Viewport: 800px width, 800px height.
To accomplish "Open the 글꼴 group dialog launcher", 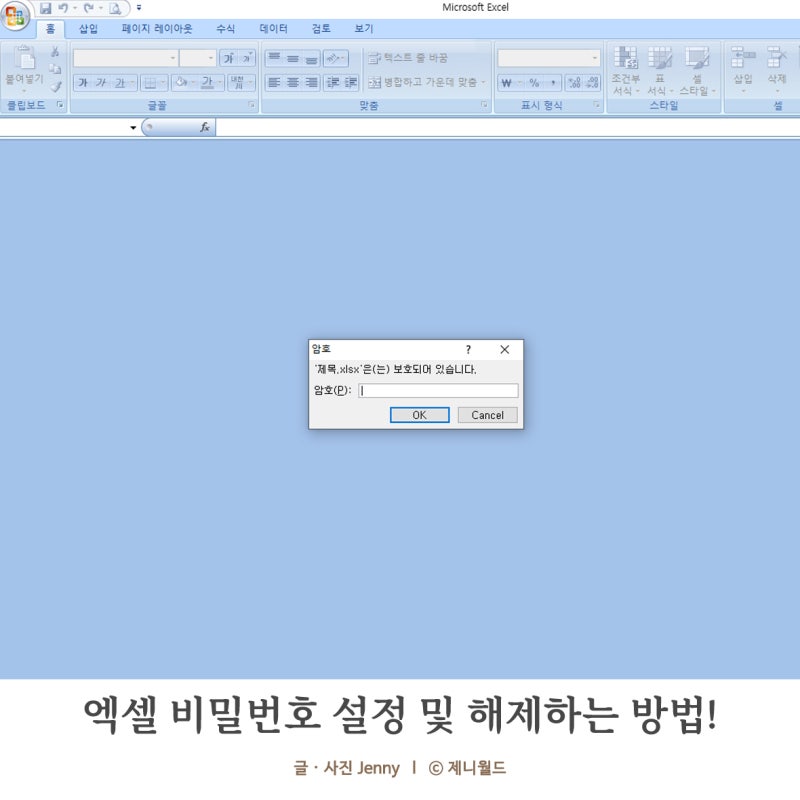I will pos(252,105).
